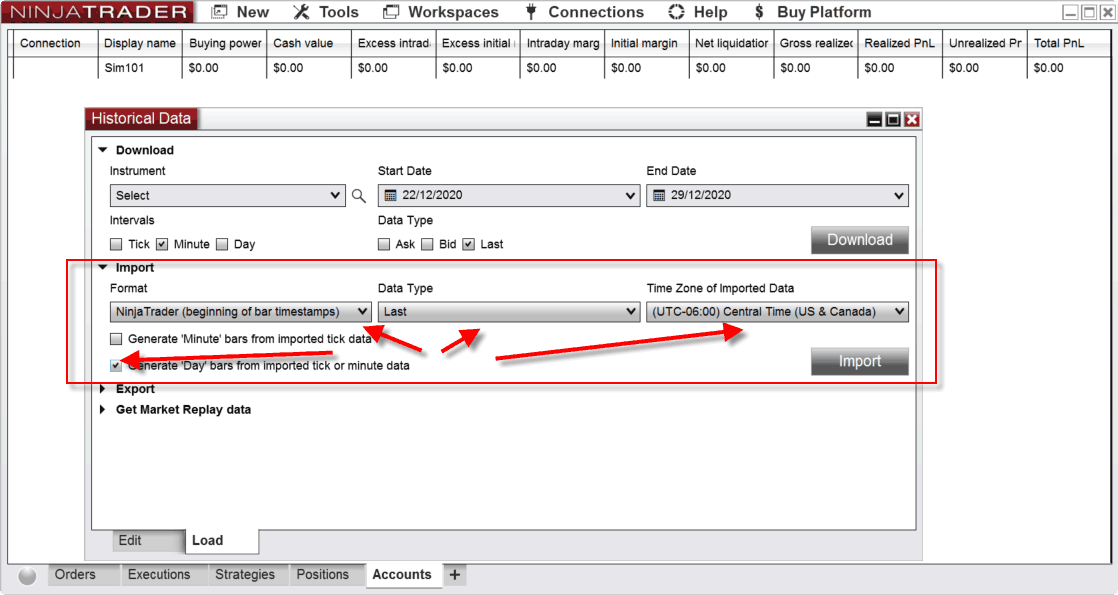Click the Workspaces icon
Image resolution: width=1118 pixels, height=595 pixels.
tap(391, 12)
